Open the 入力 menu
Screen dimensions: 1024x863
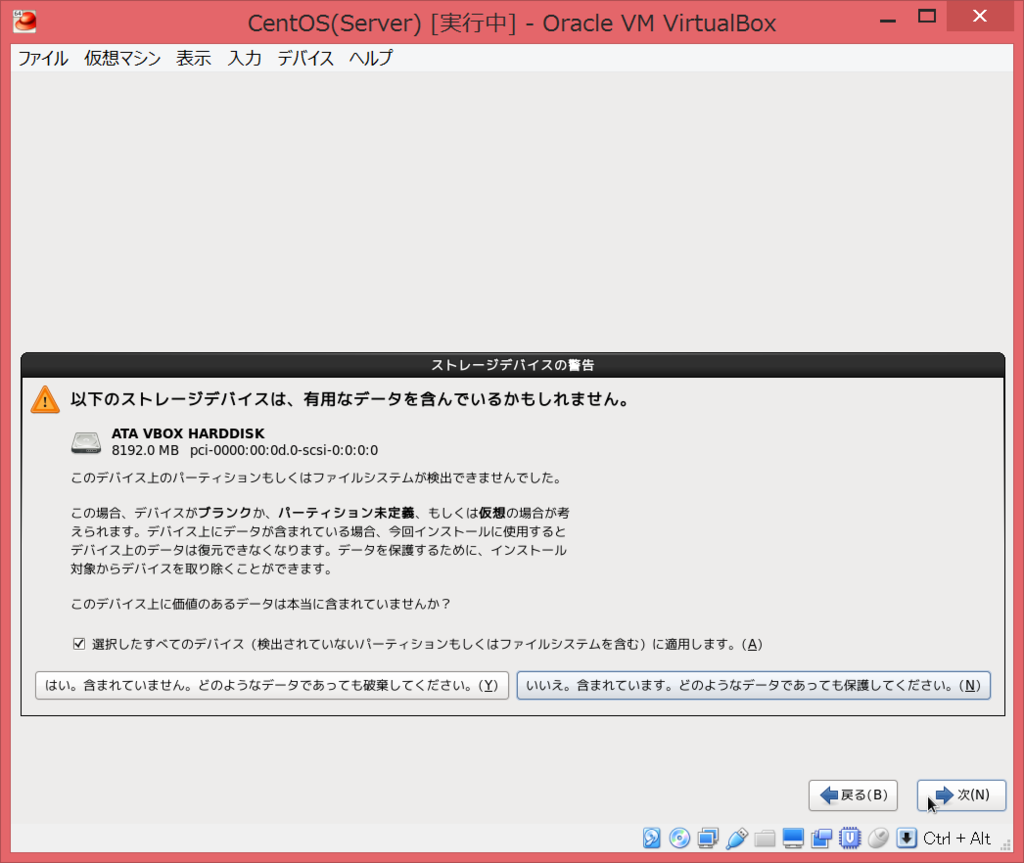(x=244, y=58)
